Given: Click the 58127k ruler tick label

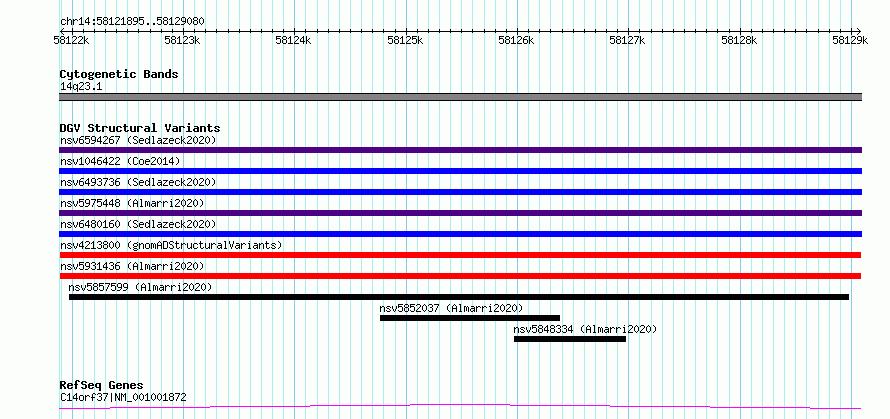Looking at the screenshot, I should 628,40.
